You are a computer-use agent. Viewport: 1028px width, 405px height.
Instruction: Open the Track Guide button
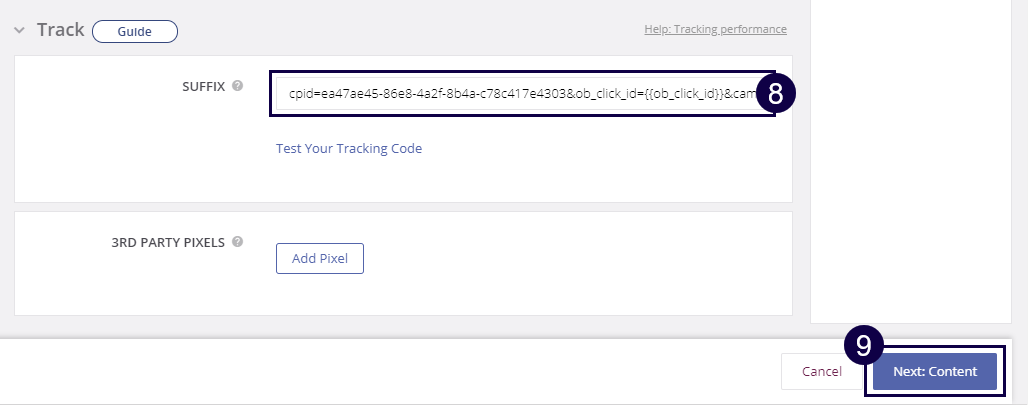pos(134,31)
